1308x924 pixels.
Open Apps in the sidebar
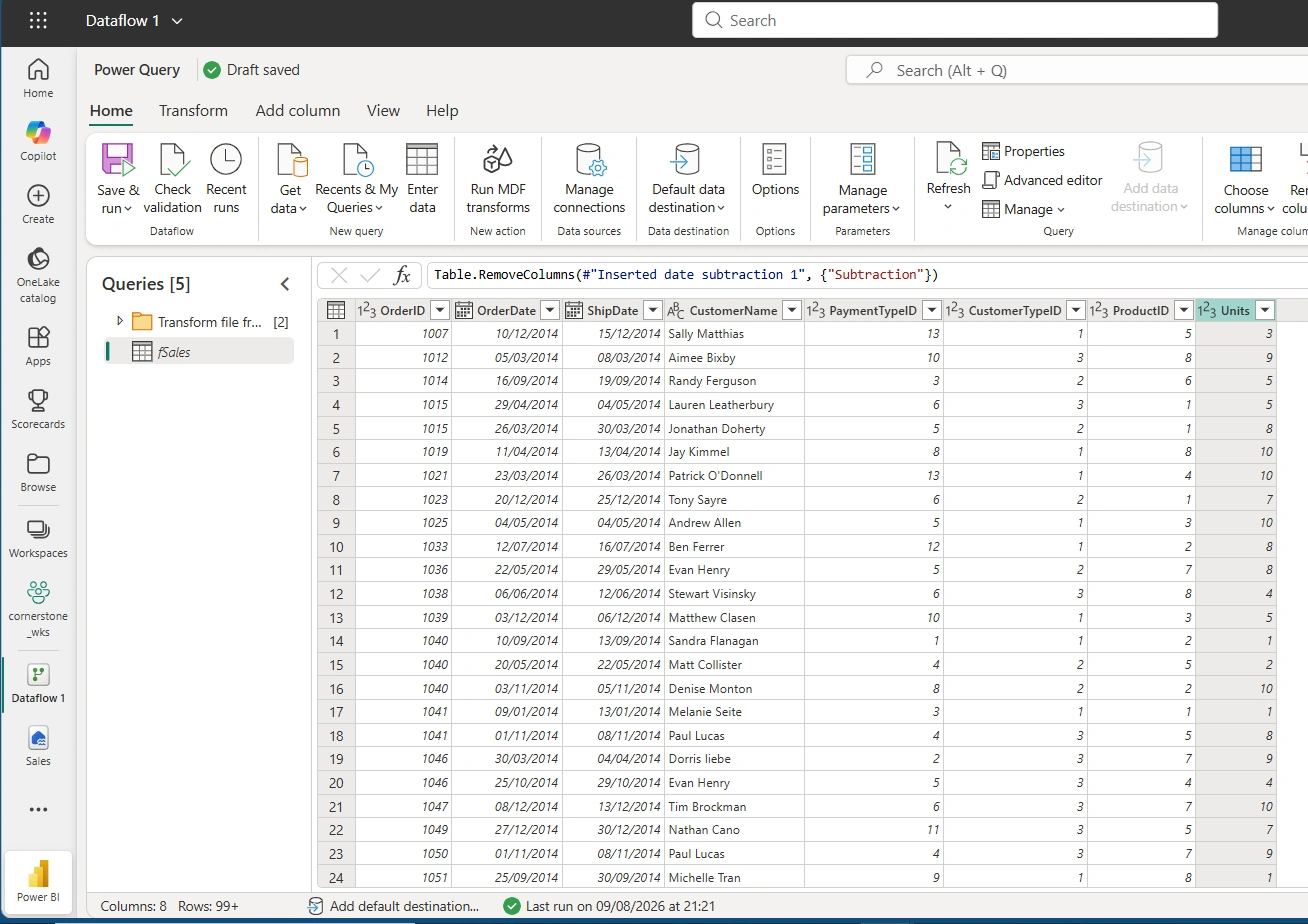click(38, 346)
